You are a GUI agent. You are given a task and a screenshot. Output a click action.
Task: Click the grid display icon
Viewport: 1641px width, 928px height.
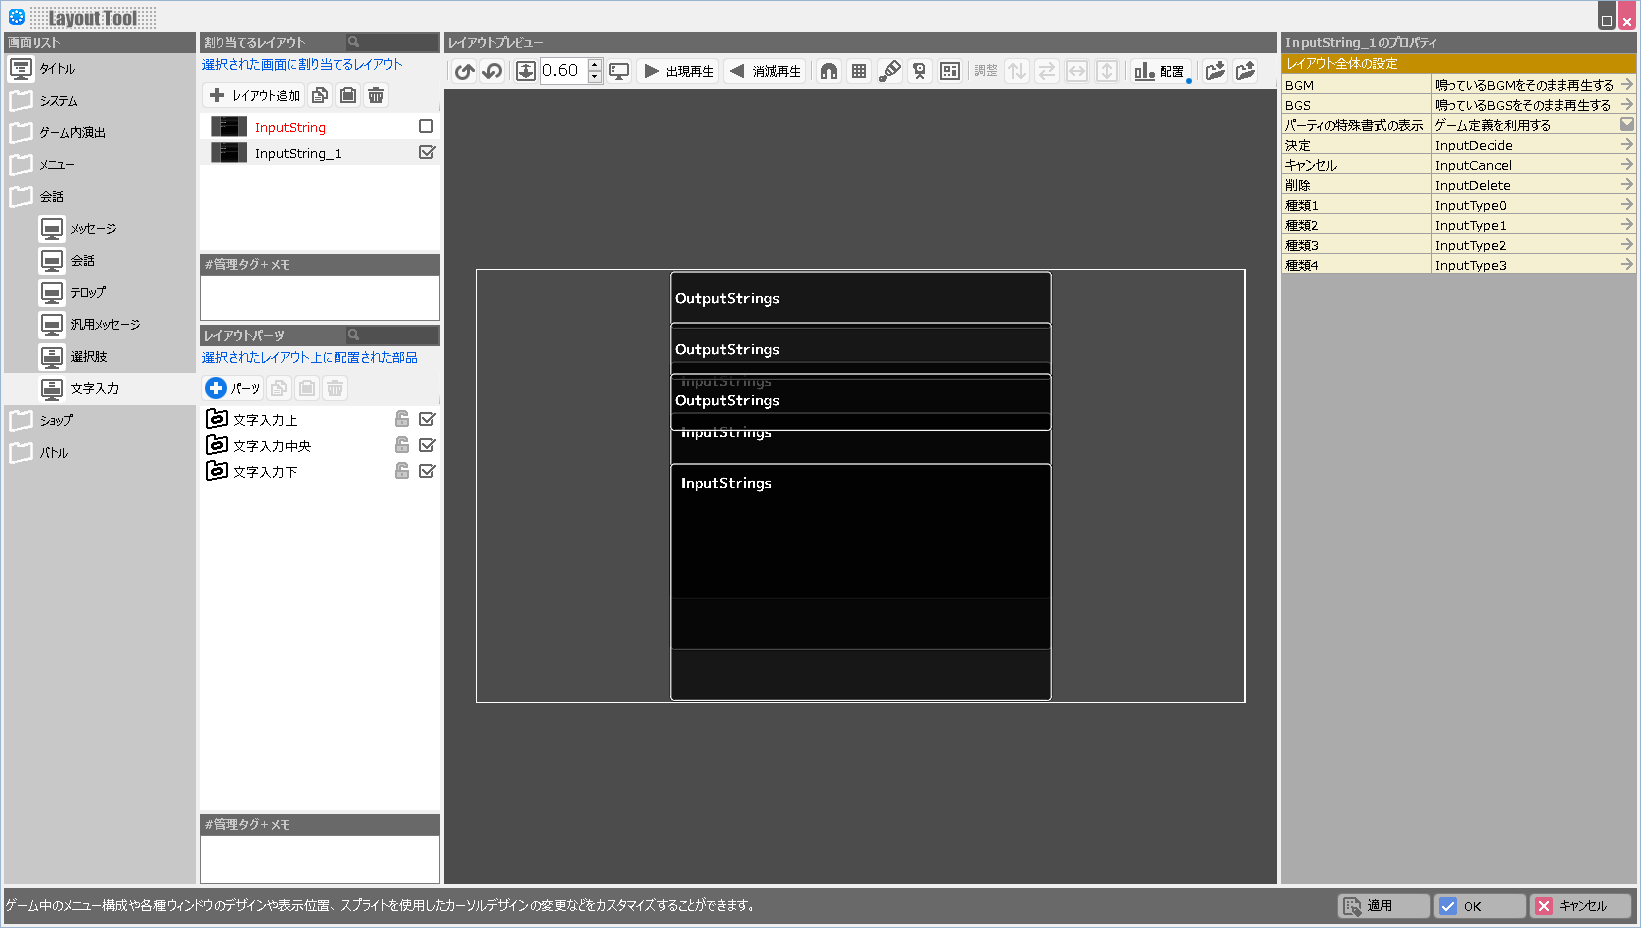point(859,71)
